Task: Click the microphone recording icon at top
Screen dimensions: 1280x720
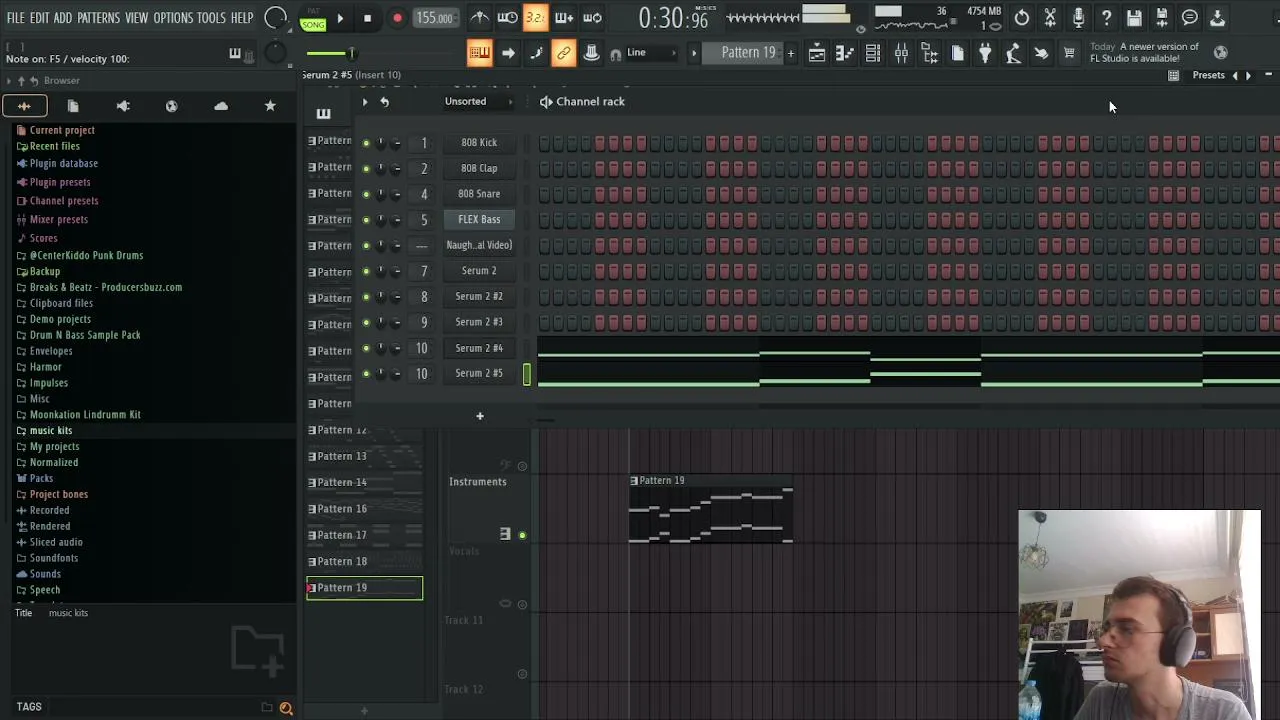Action: coord(1078,18)
